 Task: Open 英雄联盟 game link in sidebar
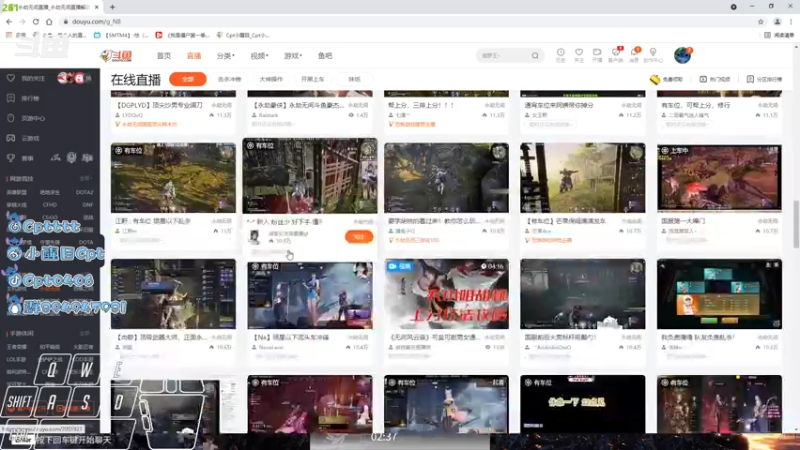click(x=16, y=192)
